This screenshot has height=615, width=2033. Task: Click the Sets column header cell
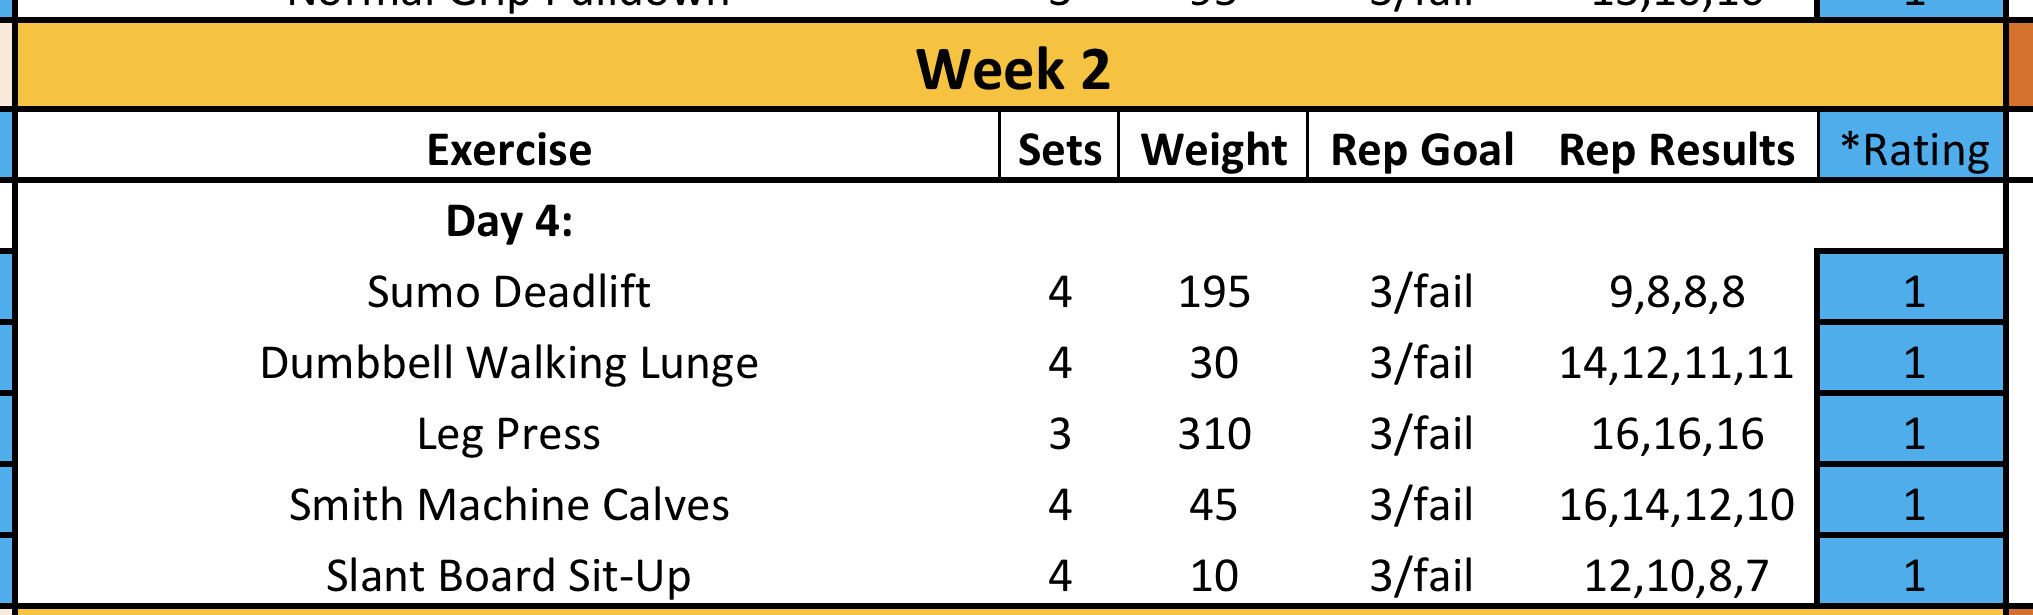tap(1059, 150)
